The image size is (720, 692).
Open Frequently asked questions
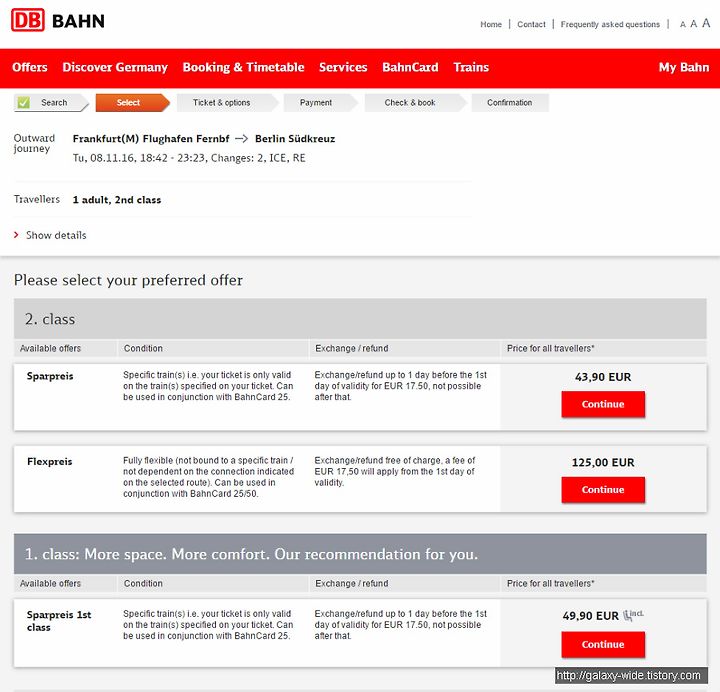tap(610, 24)
